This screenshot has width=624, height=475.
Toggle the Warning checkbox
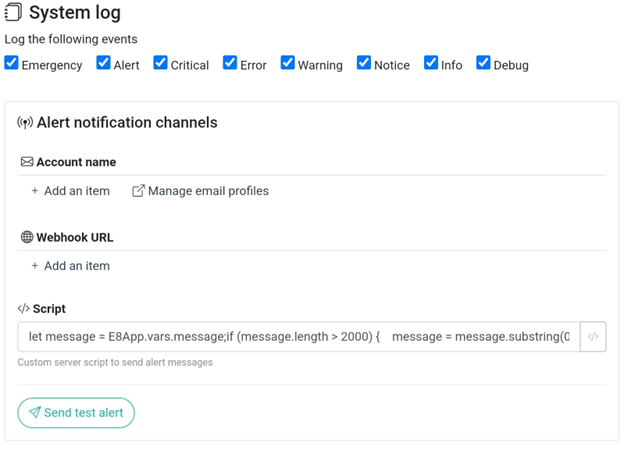click(x=288, y=63)
